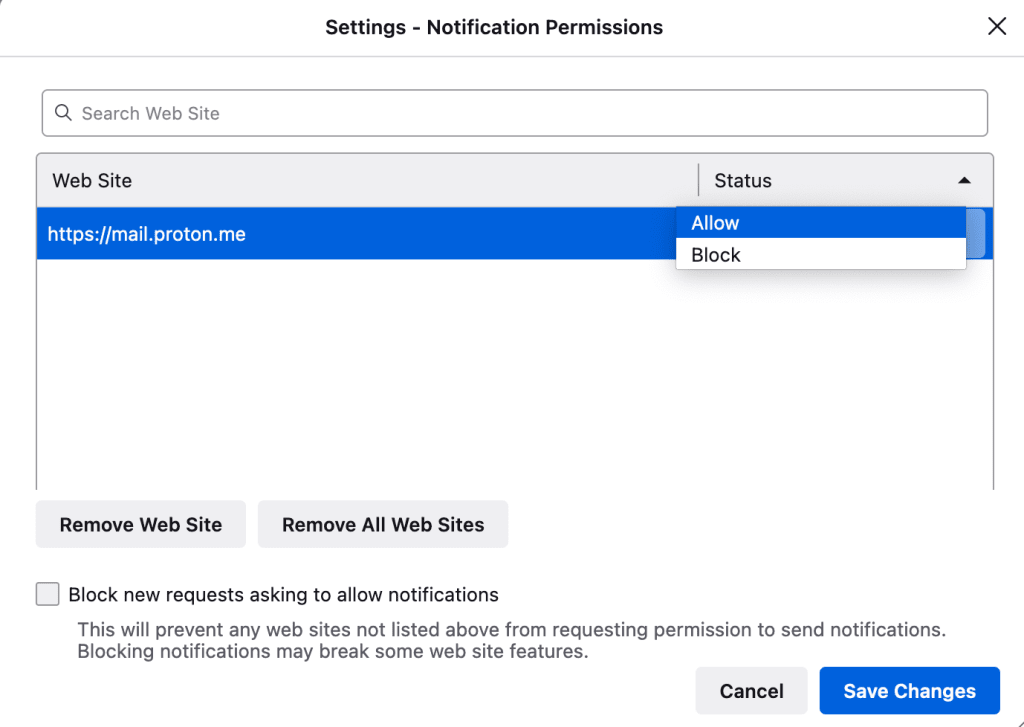Click the sort arrow on Status column
This screenshot has width=1024, height=727.
pos(965,180)
